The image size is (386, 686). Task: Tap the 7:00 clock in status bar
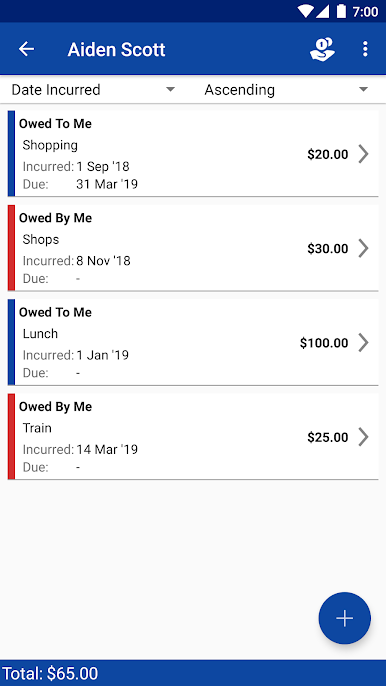365,12
